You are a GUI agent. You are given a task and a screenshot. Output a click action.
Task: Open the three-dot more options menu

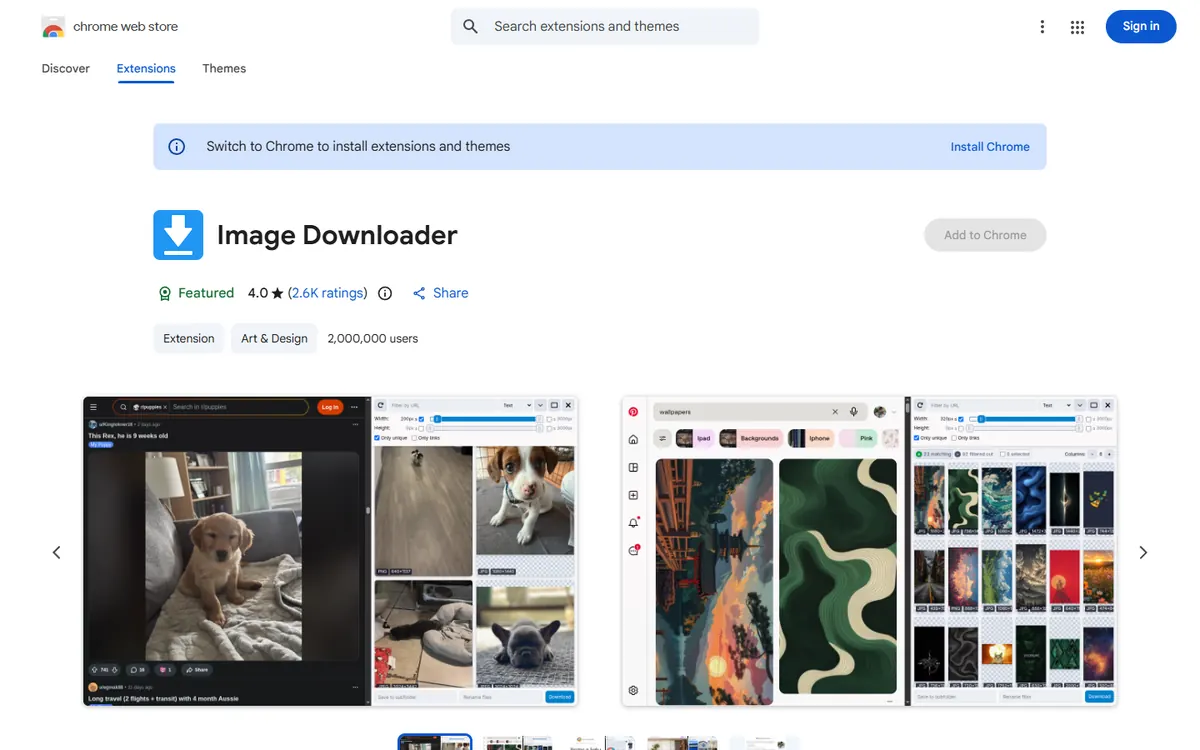1042,27
